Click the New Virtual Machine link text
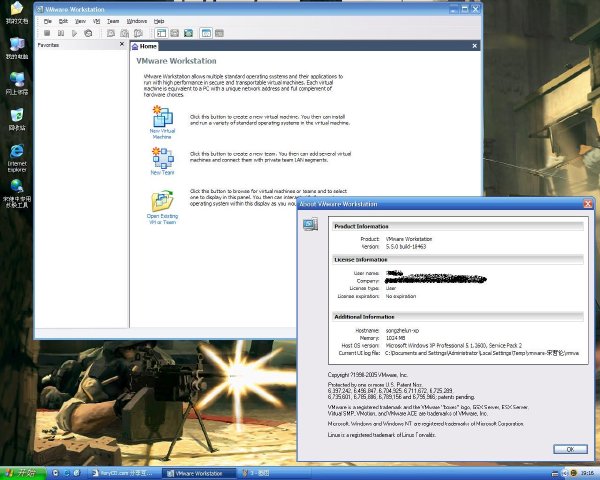The height and width of the screenshot is (480, 600). tap(162, 134)
